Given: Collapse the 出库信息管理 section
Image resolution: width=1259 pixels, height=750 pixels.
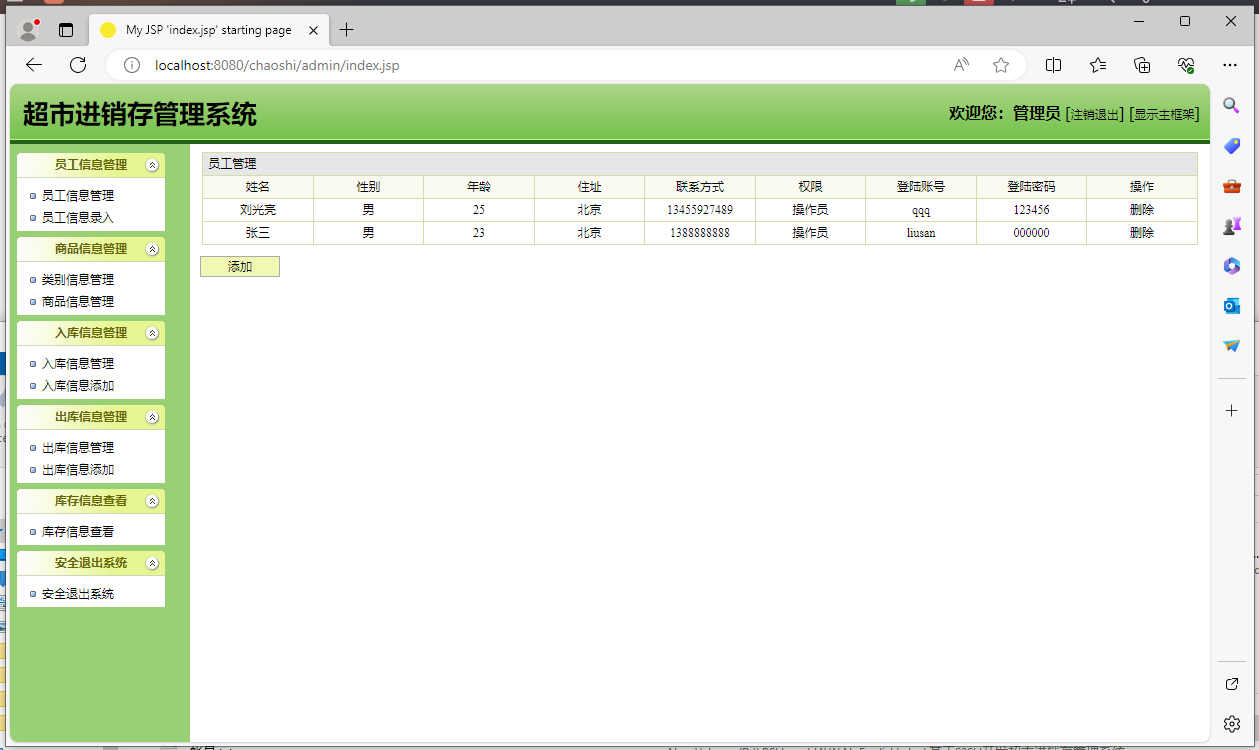Looking at the screenshot, I should click(152, 417).
